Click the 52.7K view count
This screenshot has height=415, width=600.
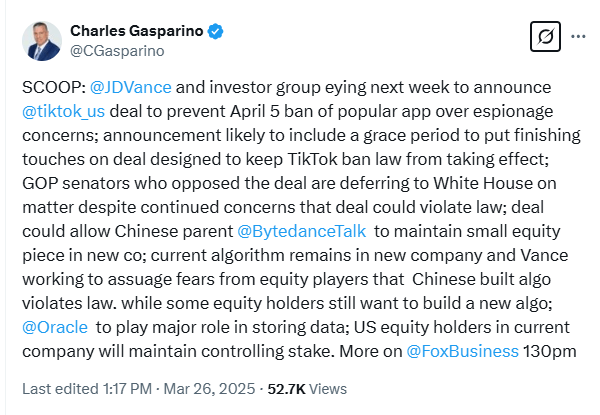(286, 389)
